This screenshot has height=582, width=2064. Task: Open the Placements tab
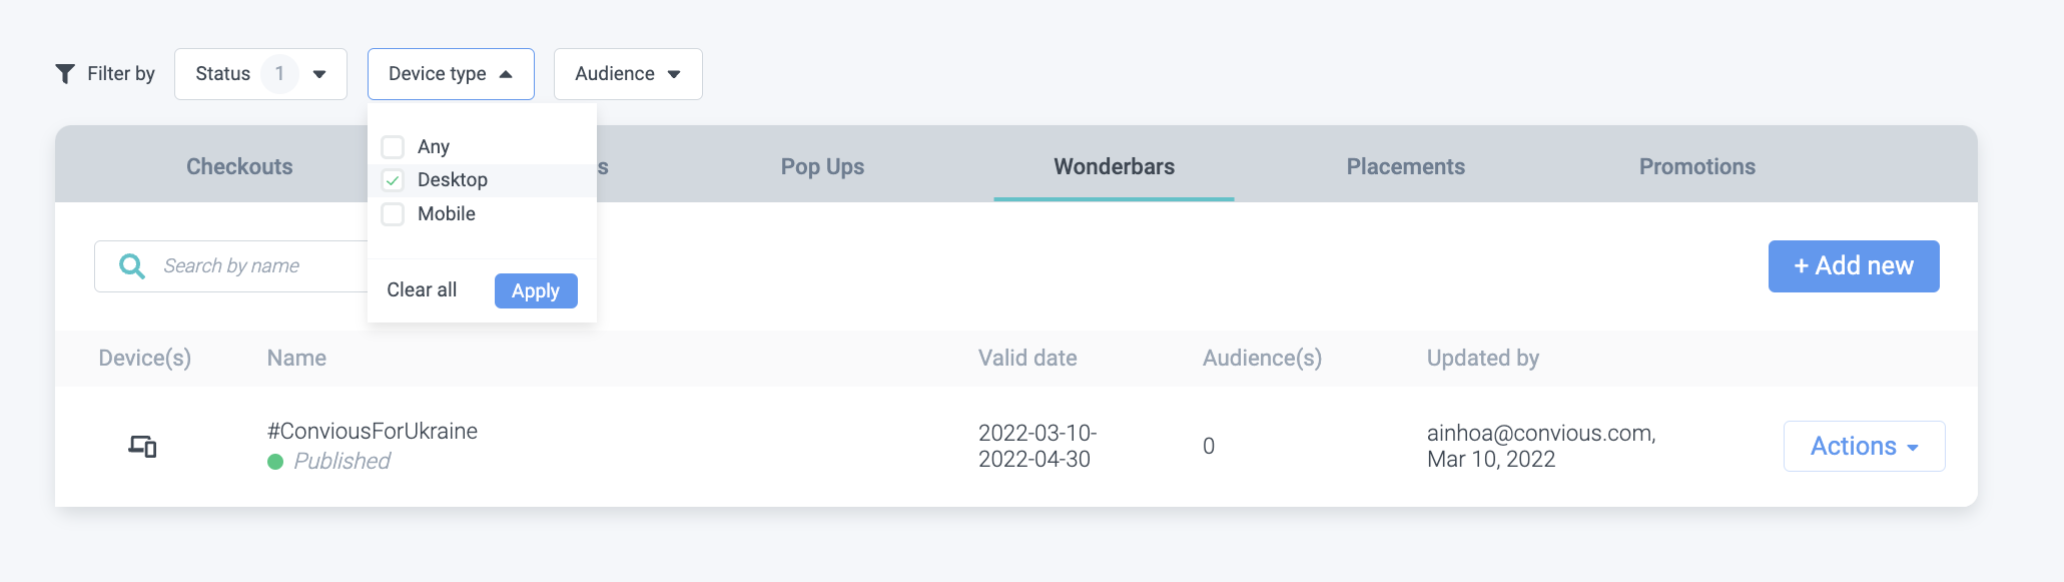[x=1405, y=167]
